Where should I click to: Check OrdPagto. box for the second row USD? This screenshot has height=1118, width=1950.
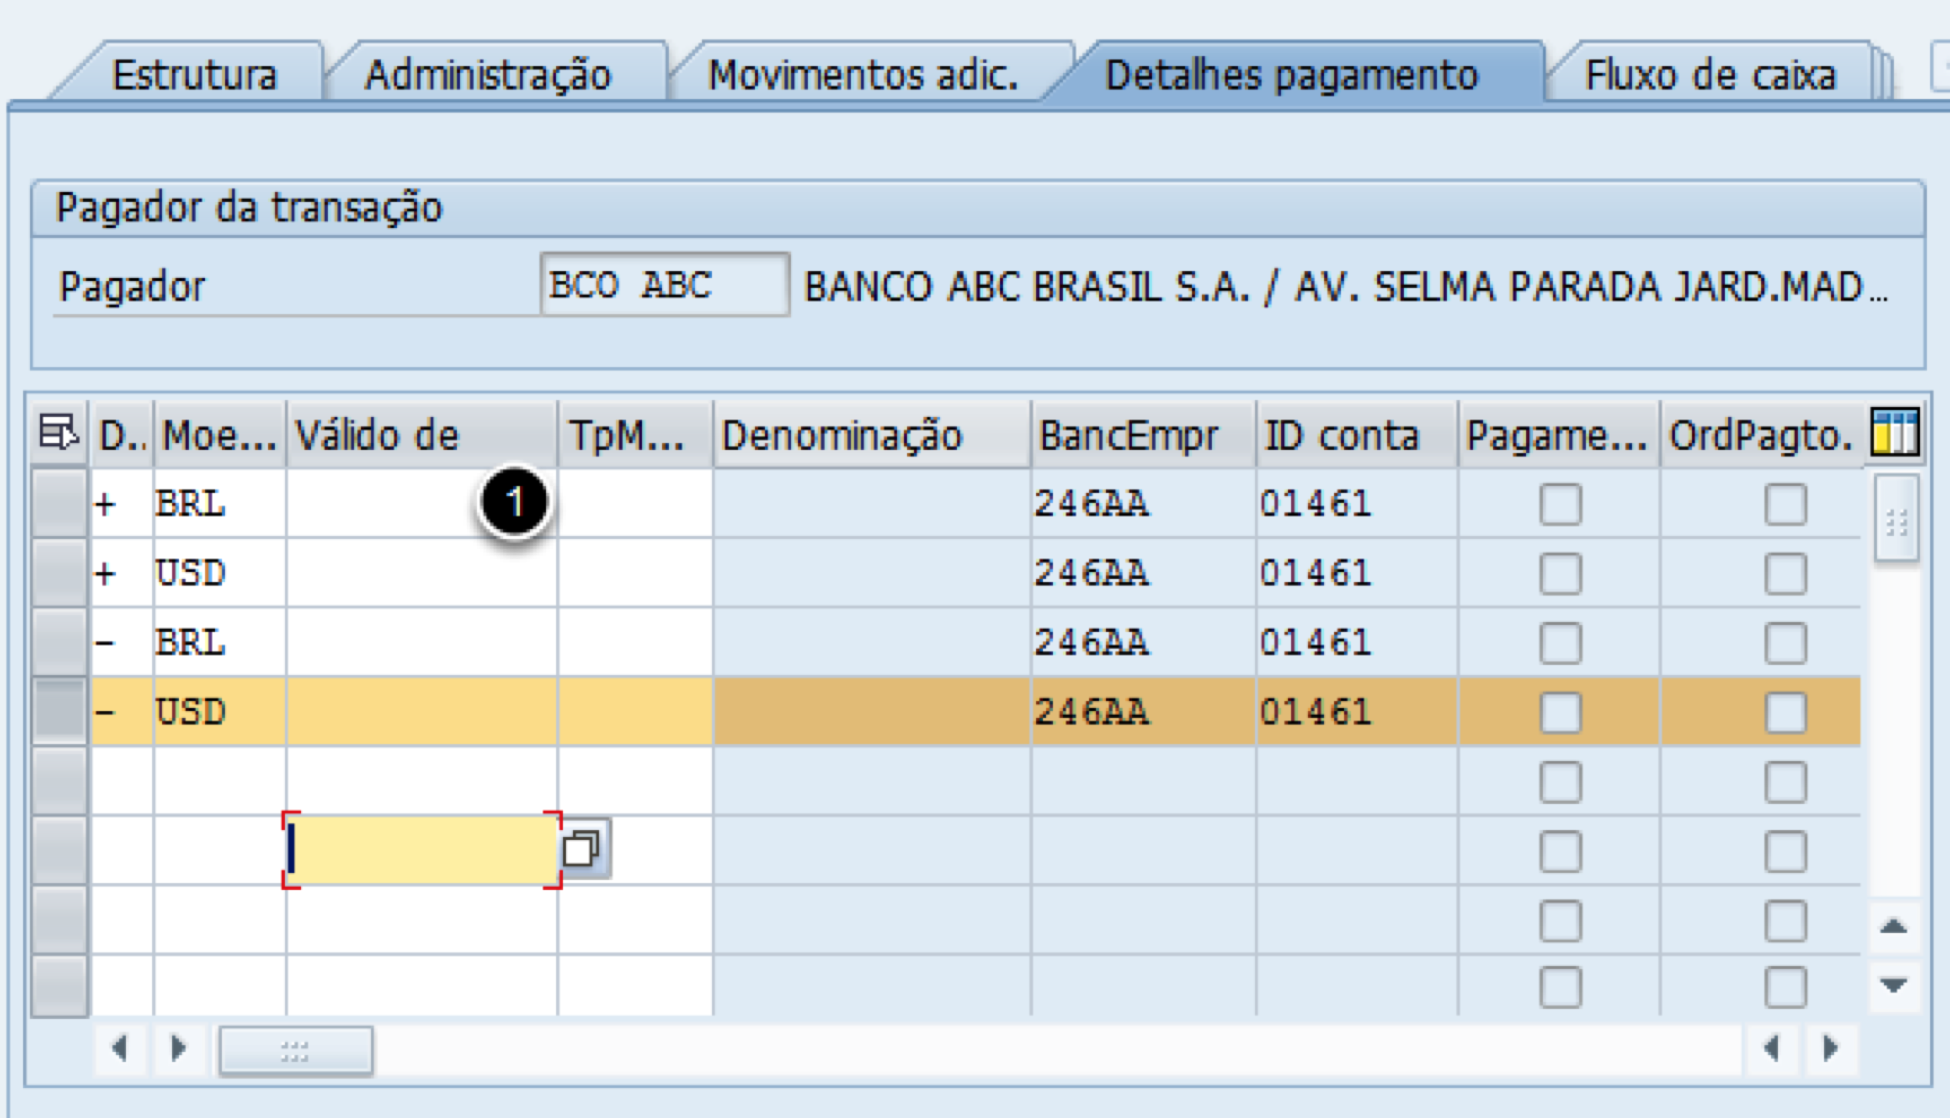click(x=1785, y=574)
